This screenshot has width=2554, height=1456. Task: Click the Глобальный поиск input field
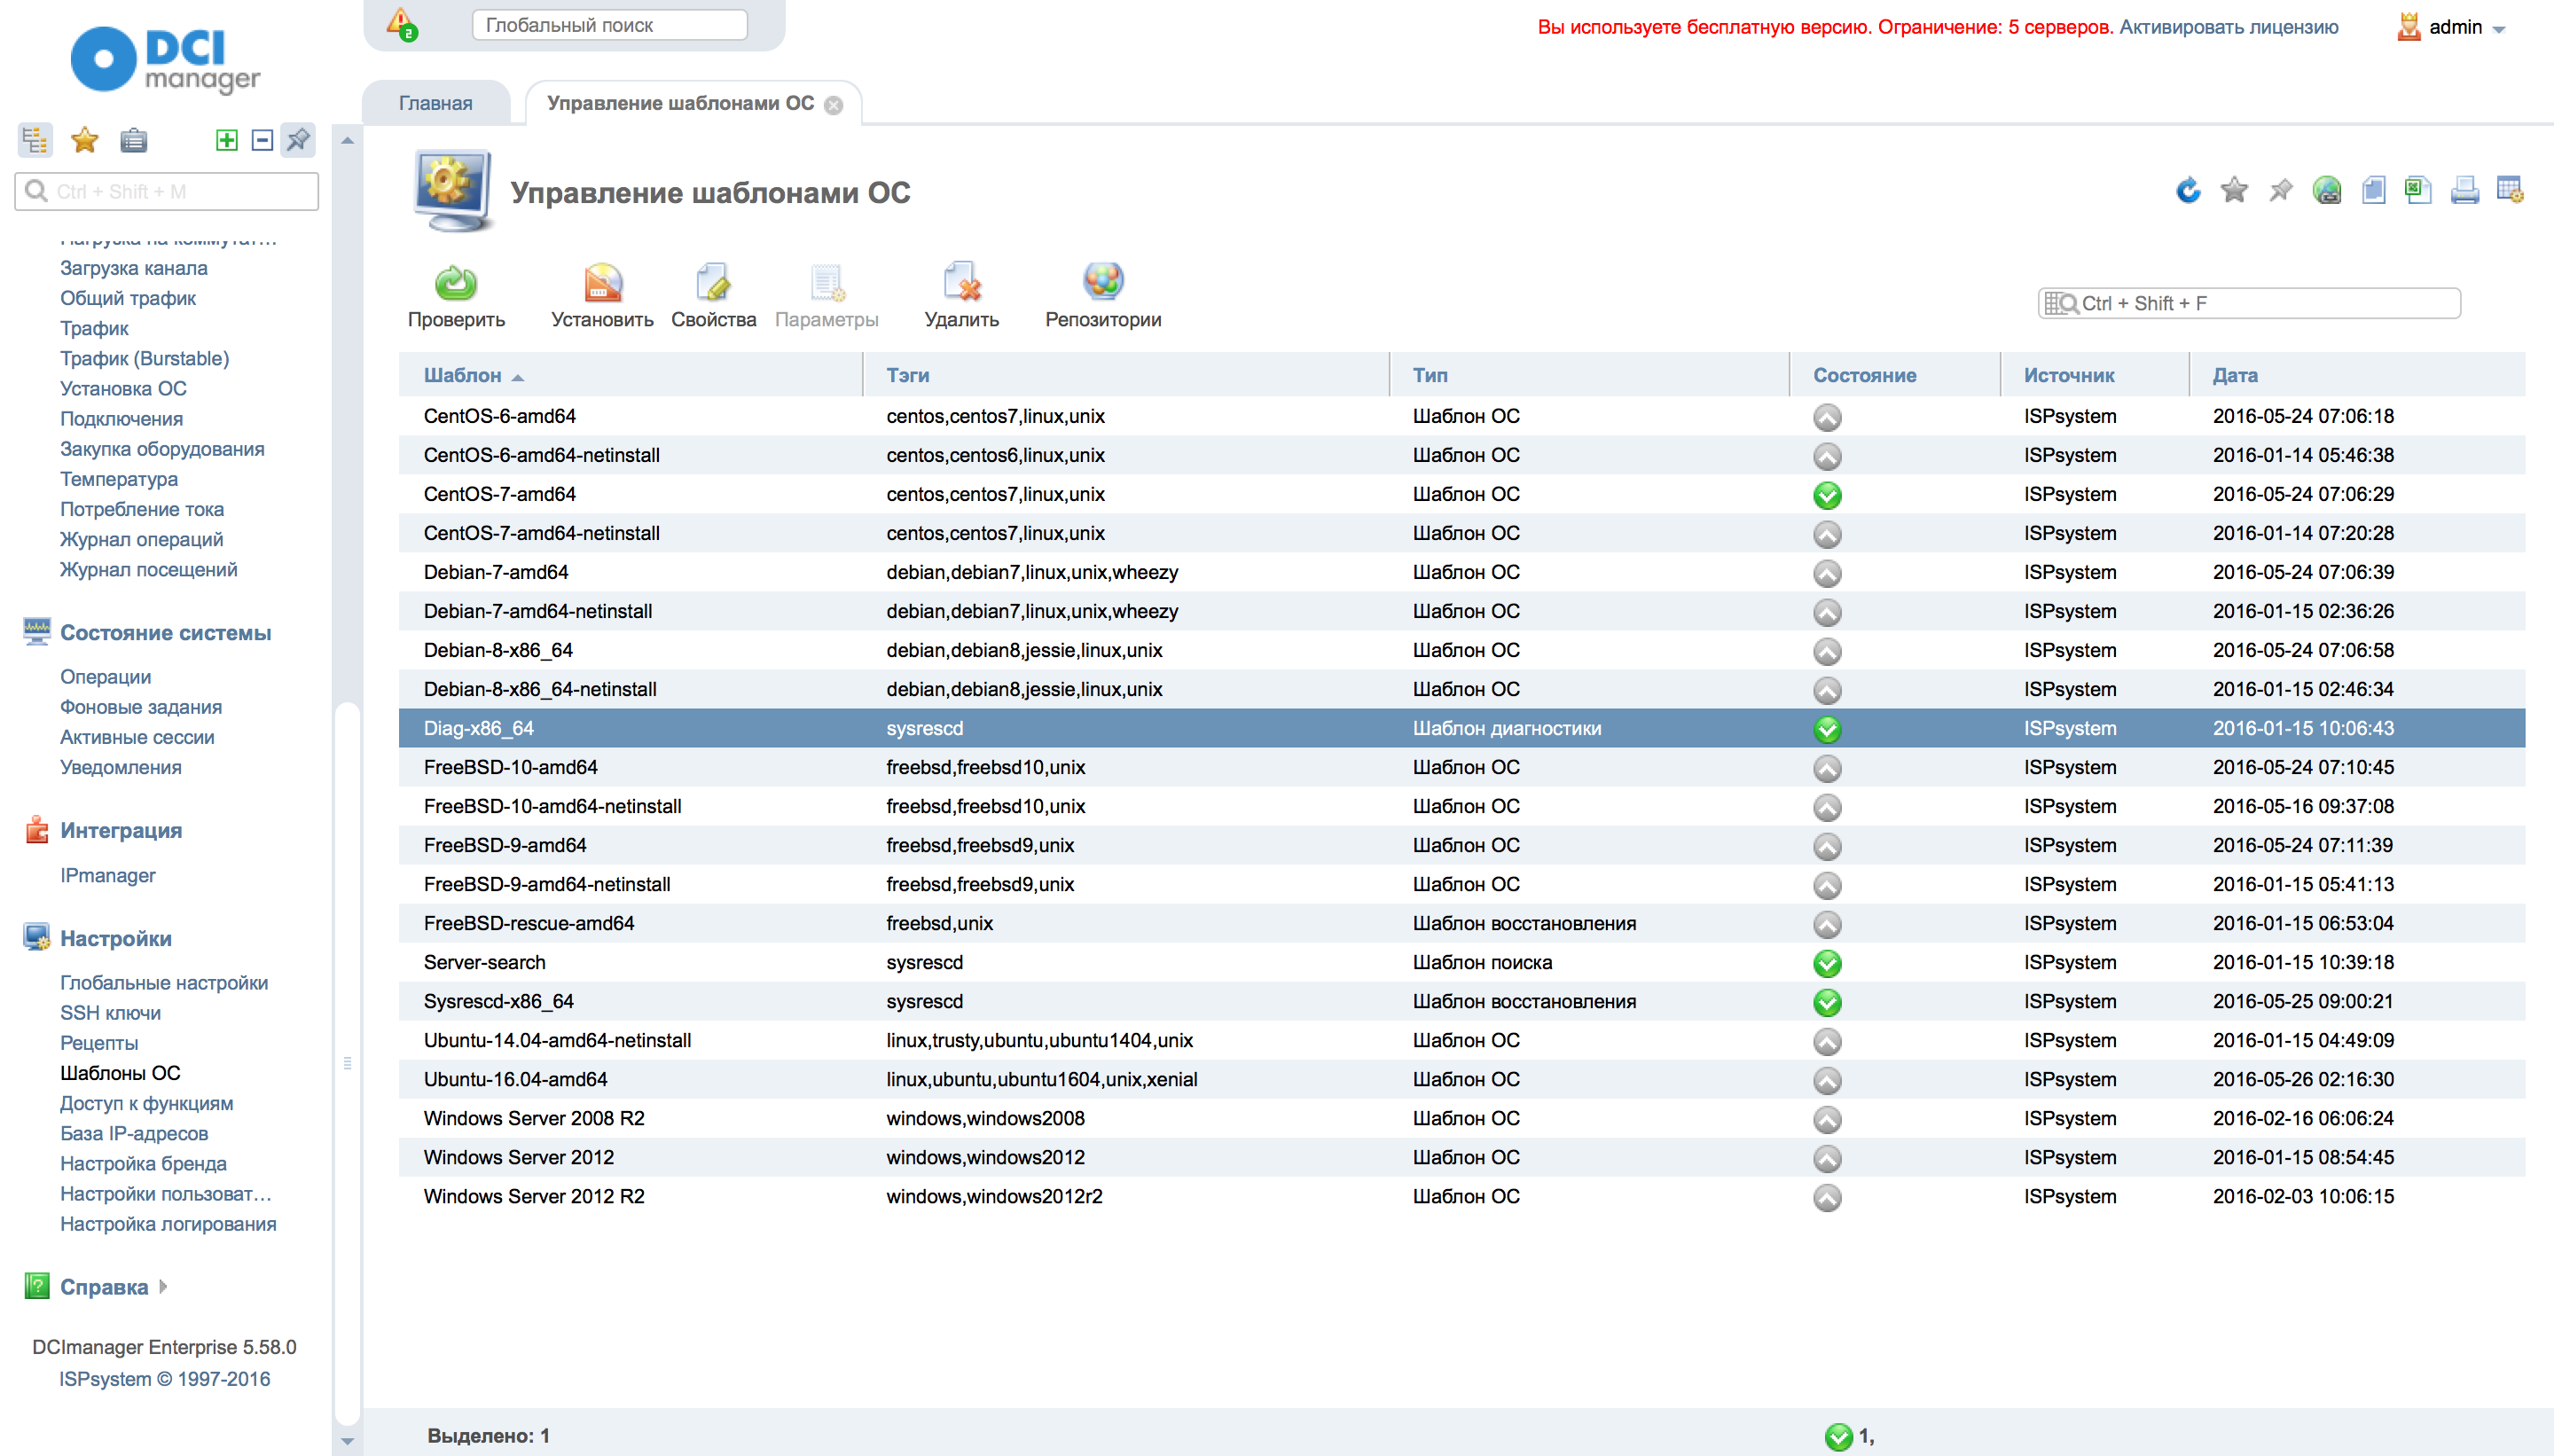(x=609, y=25)
